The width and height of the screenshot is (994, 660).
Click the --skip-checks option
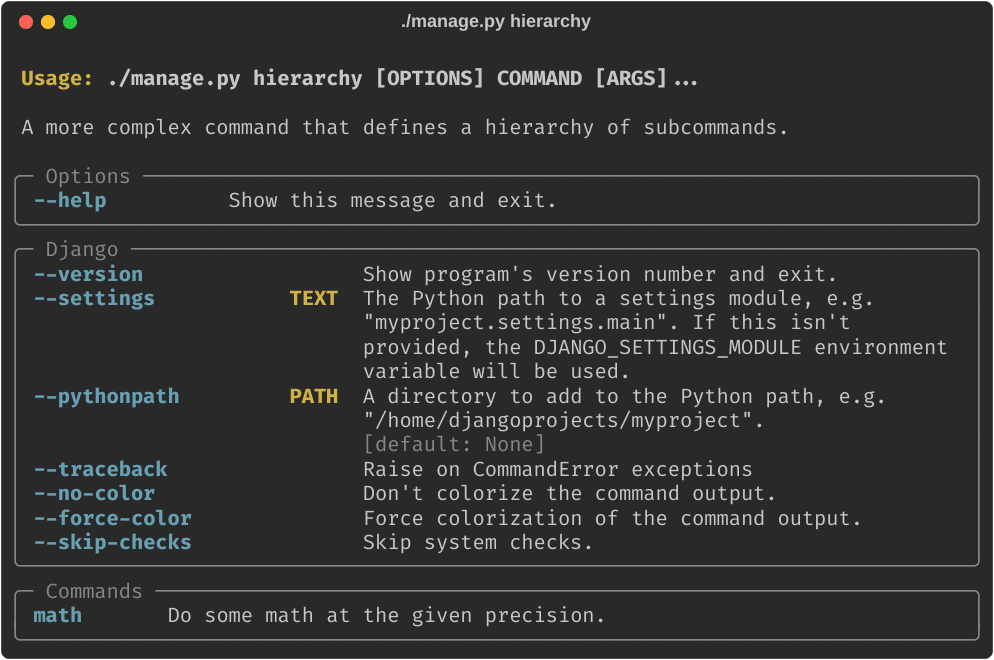(112, 542)
